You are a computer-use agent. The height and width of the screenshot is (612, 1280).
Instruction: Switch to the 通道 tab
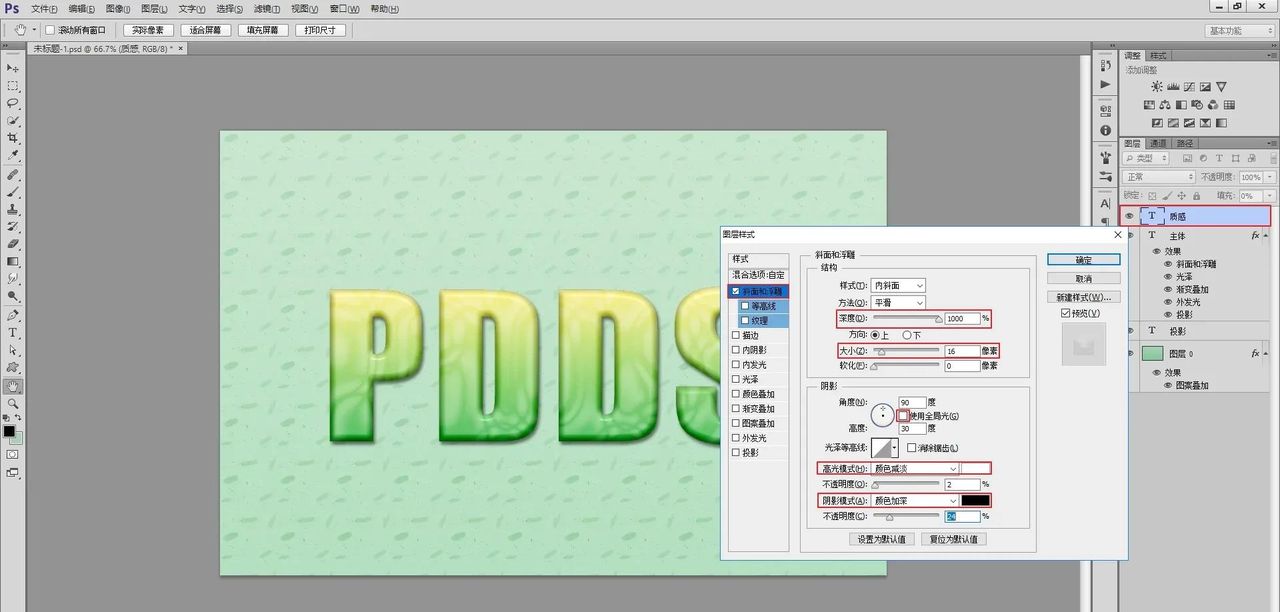tap(1159, 143)
